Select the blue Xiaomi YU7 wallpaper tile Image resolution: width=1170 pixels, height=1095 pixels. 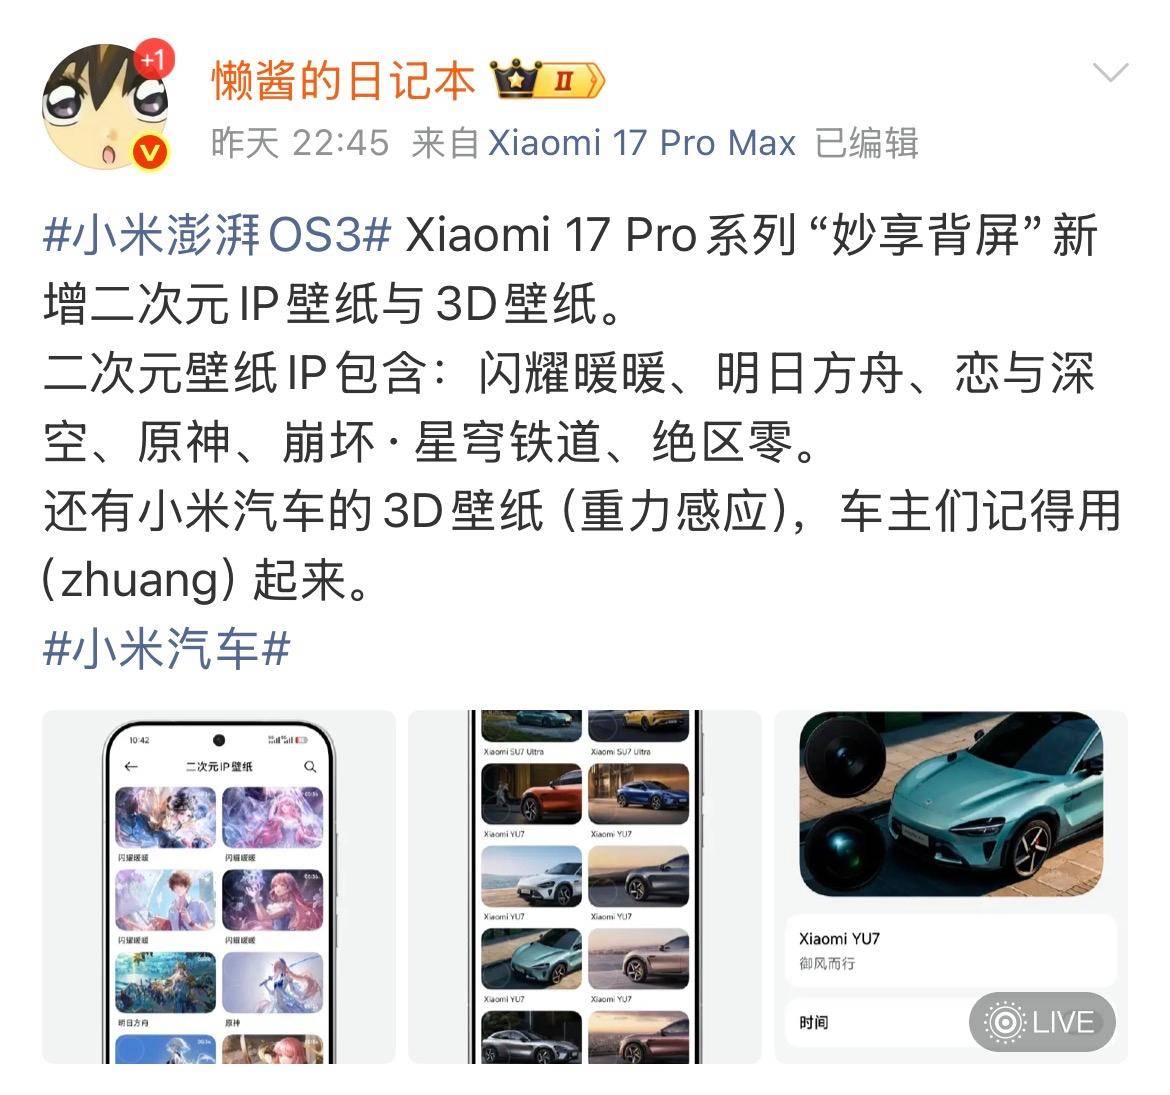[x=639, y=794]
